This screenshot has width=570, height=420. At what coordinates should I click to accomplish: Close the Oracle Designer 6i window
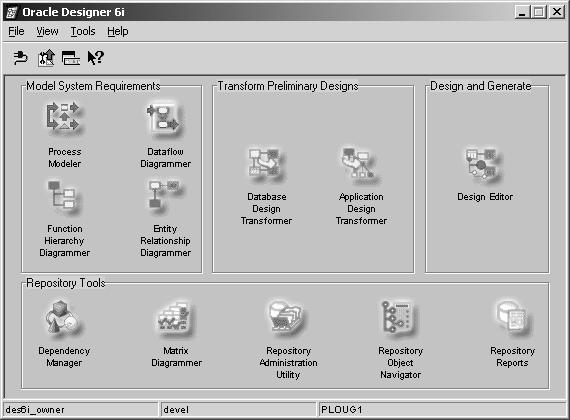pos(557,12)
